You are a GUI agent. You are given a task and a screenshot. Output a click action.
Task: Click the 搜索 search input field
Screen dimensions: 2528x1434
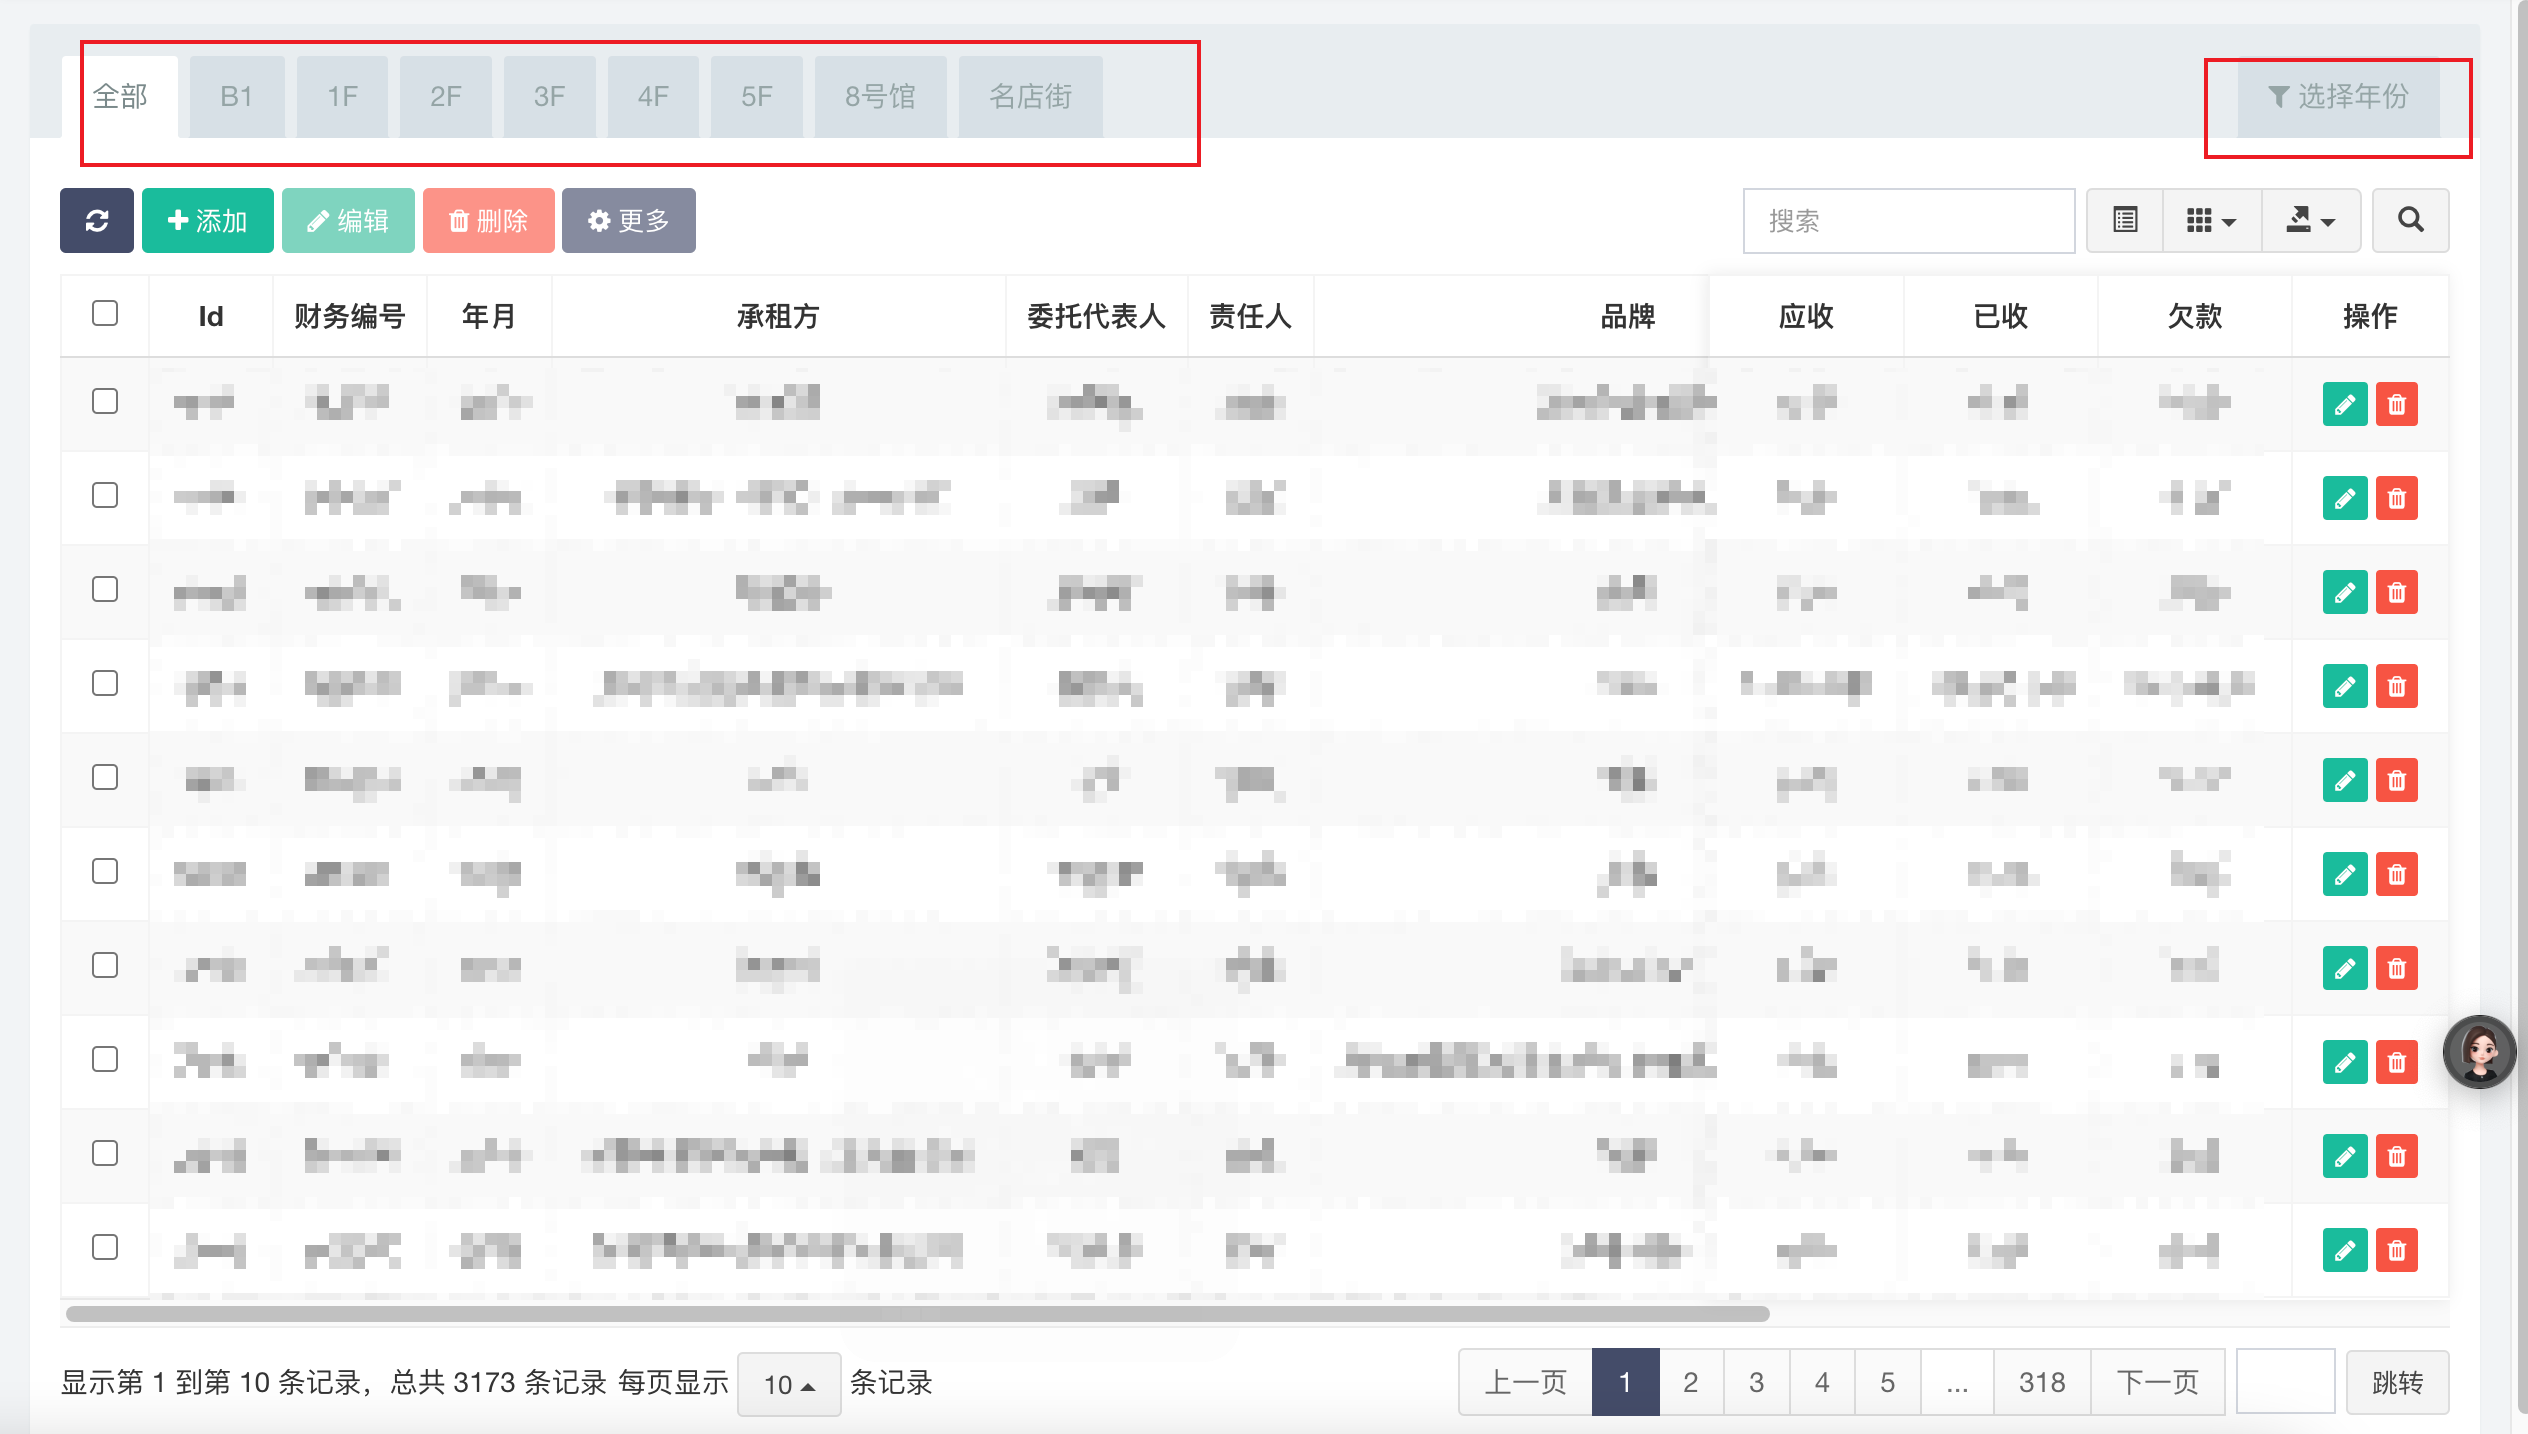tap(1908, 221)
